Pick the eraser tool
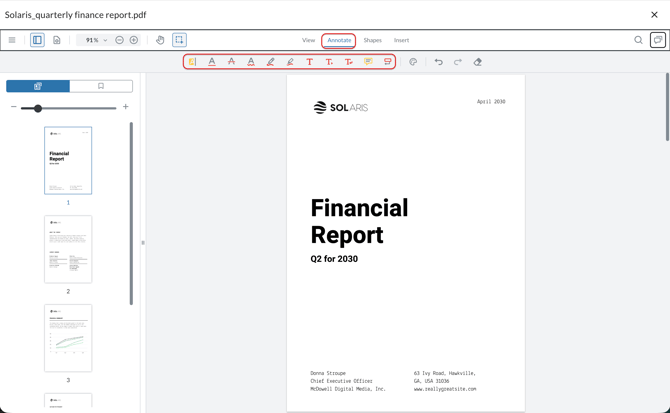 click(x=477, y=62)
